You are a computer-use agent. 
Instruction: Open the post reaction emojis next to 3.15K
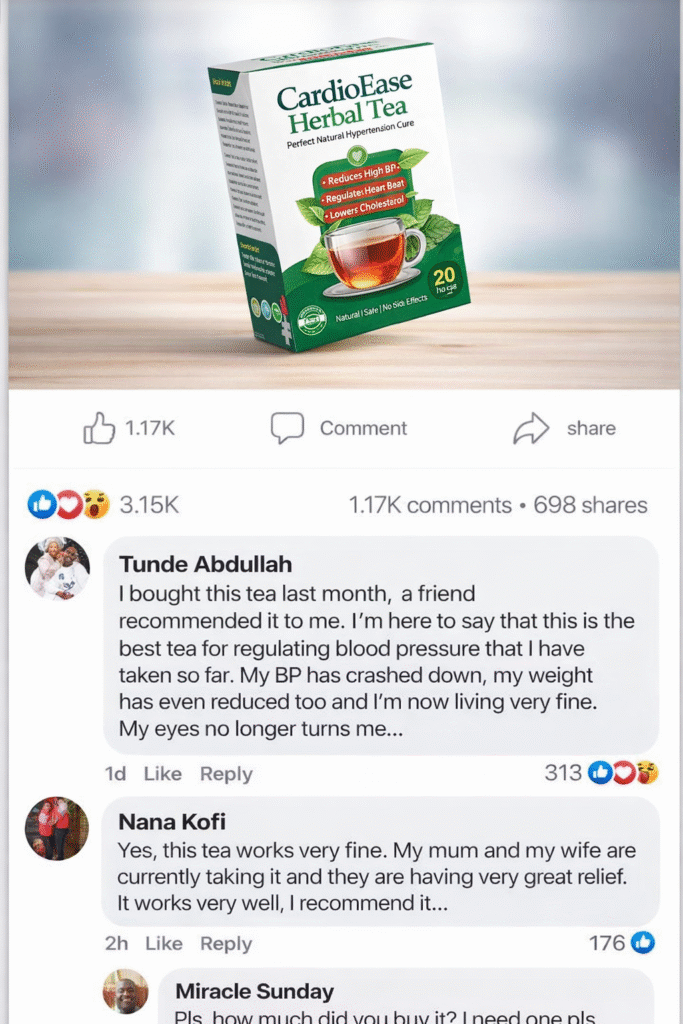tap(68, 505)
